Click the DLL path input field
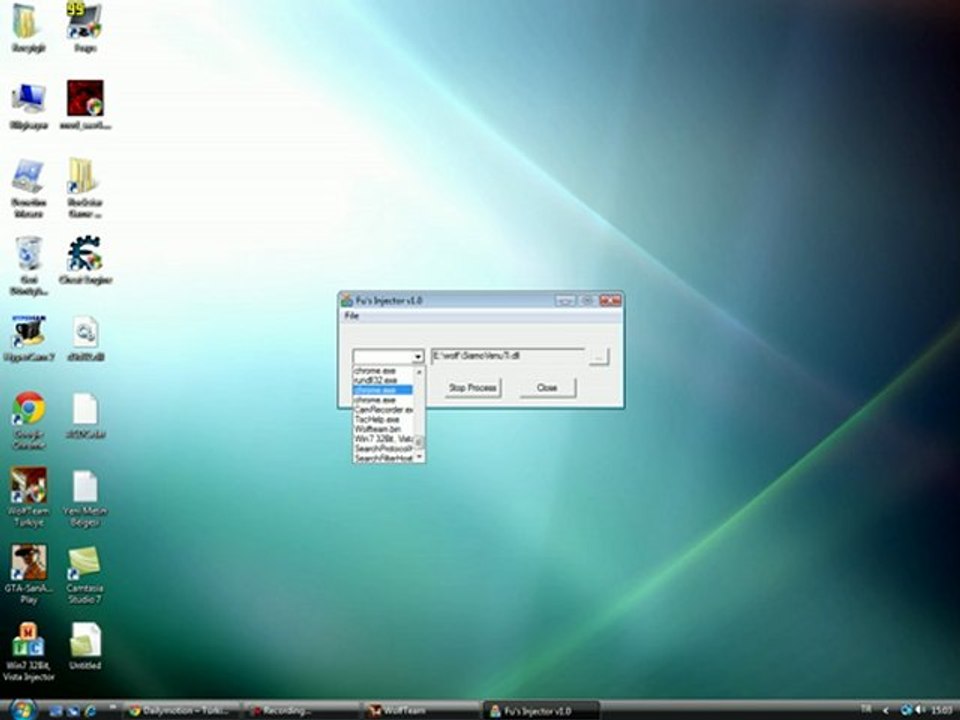The image size is (960, 720). 508,356
